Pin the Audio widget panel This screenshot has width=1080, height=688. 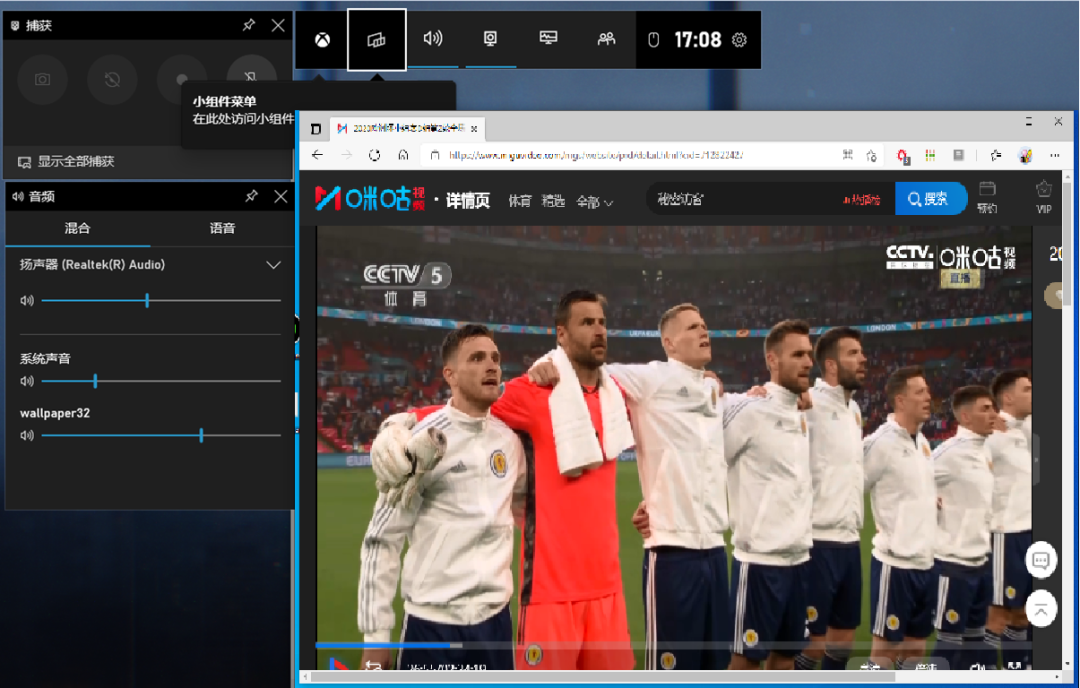click(251, 196)
